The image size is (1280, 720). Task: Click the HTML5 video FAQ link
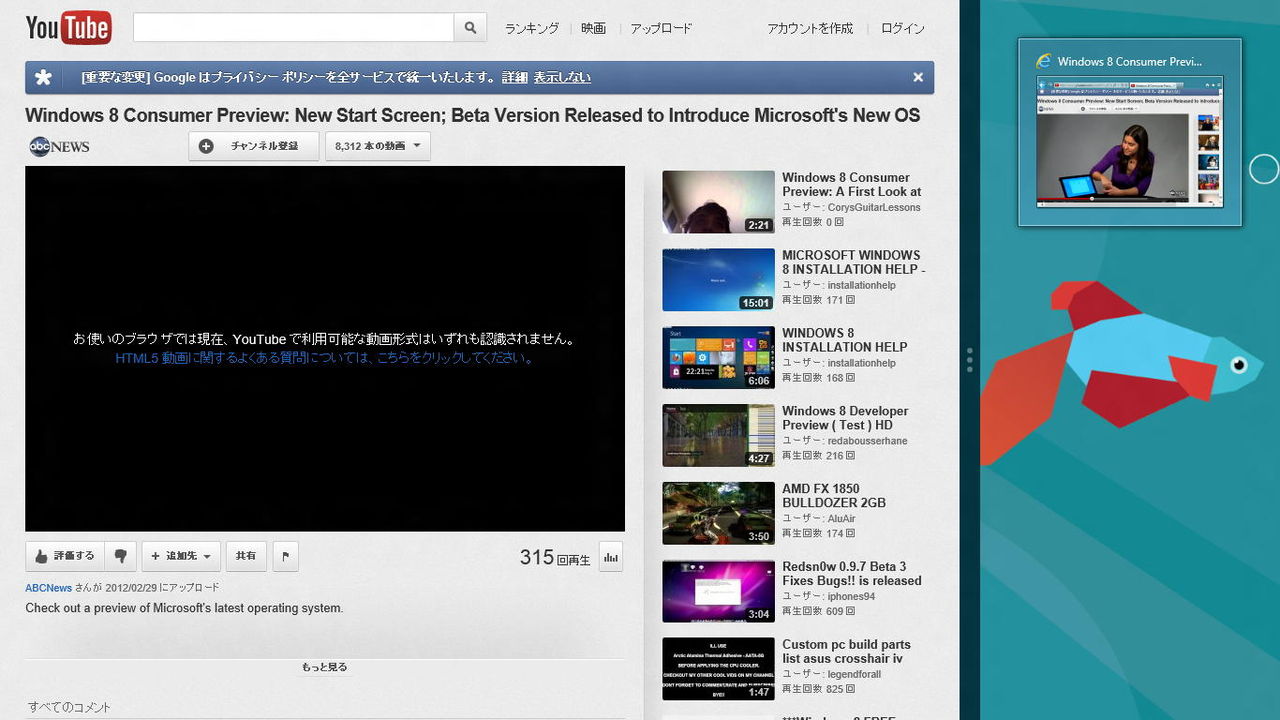pyautogui.click(x=325, y=358)
